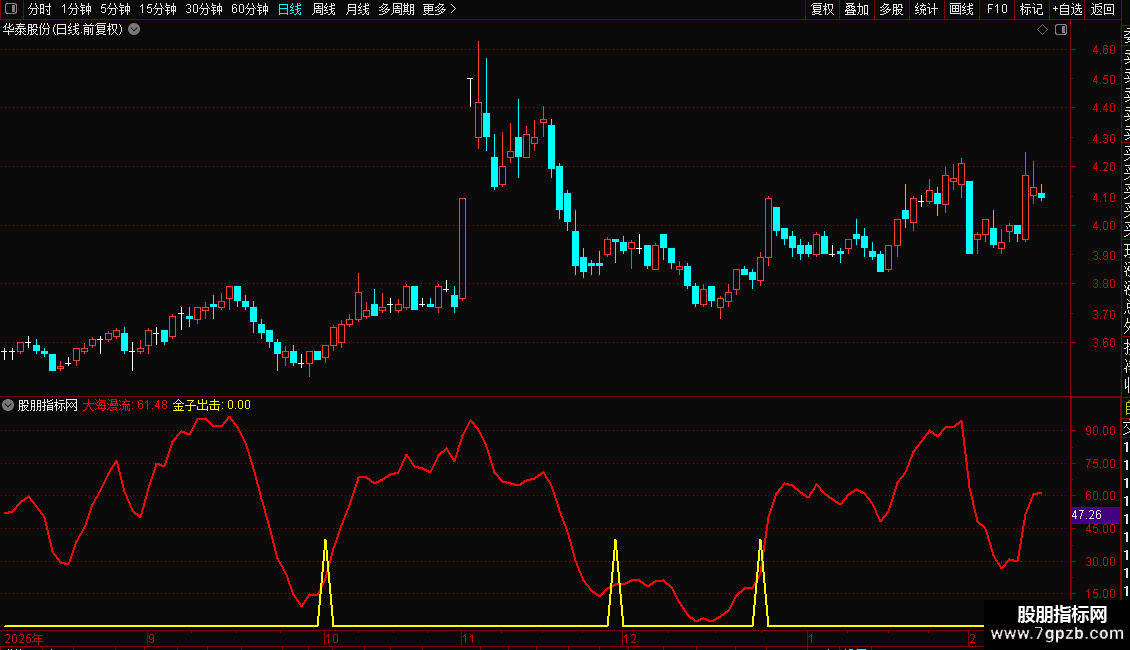Screen dimensions: 1130x650
Task: Open F10 company information
Action: click(997, 9)
